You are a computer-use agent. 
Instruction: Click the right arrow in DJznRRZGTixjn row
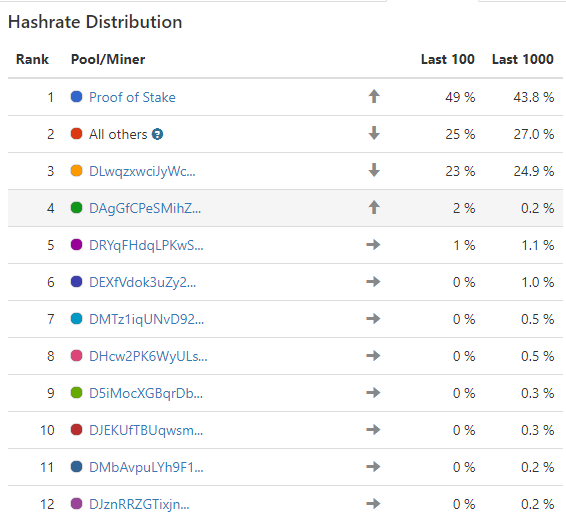(373, 503)
